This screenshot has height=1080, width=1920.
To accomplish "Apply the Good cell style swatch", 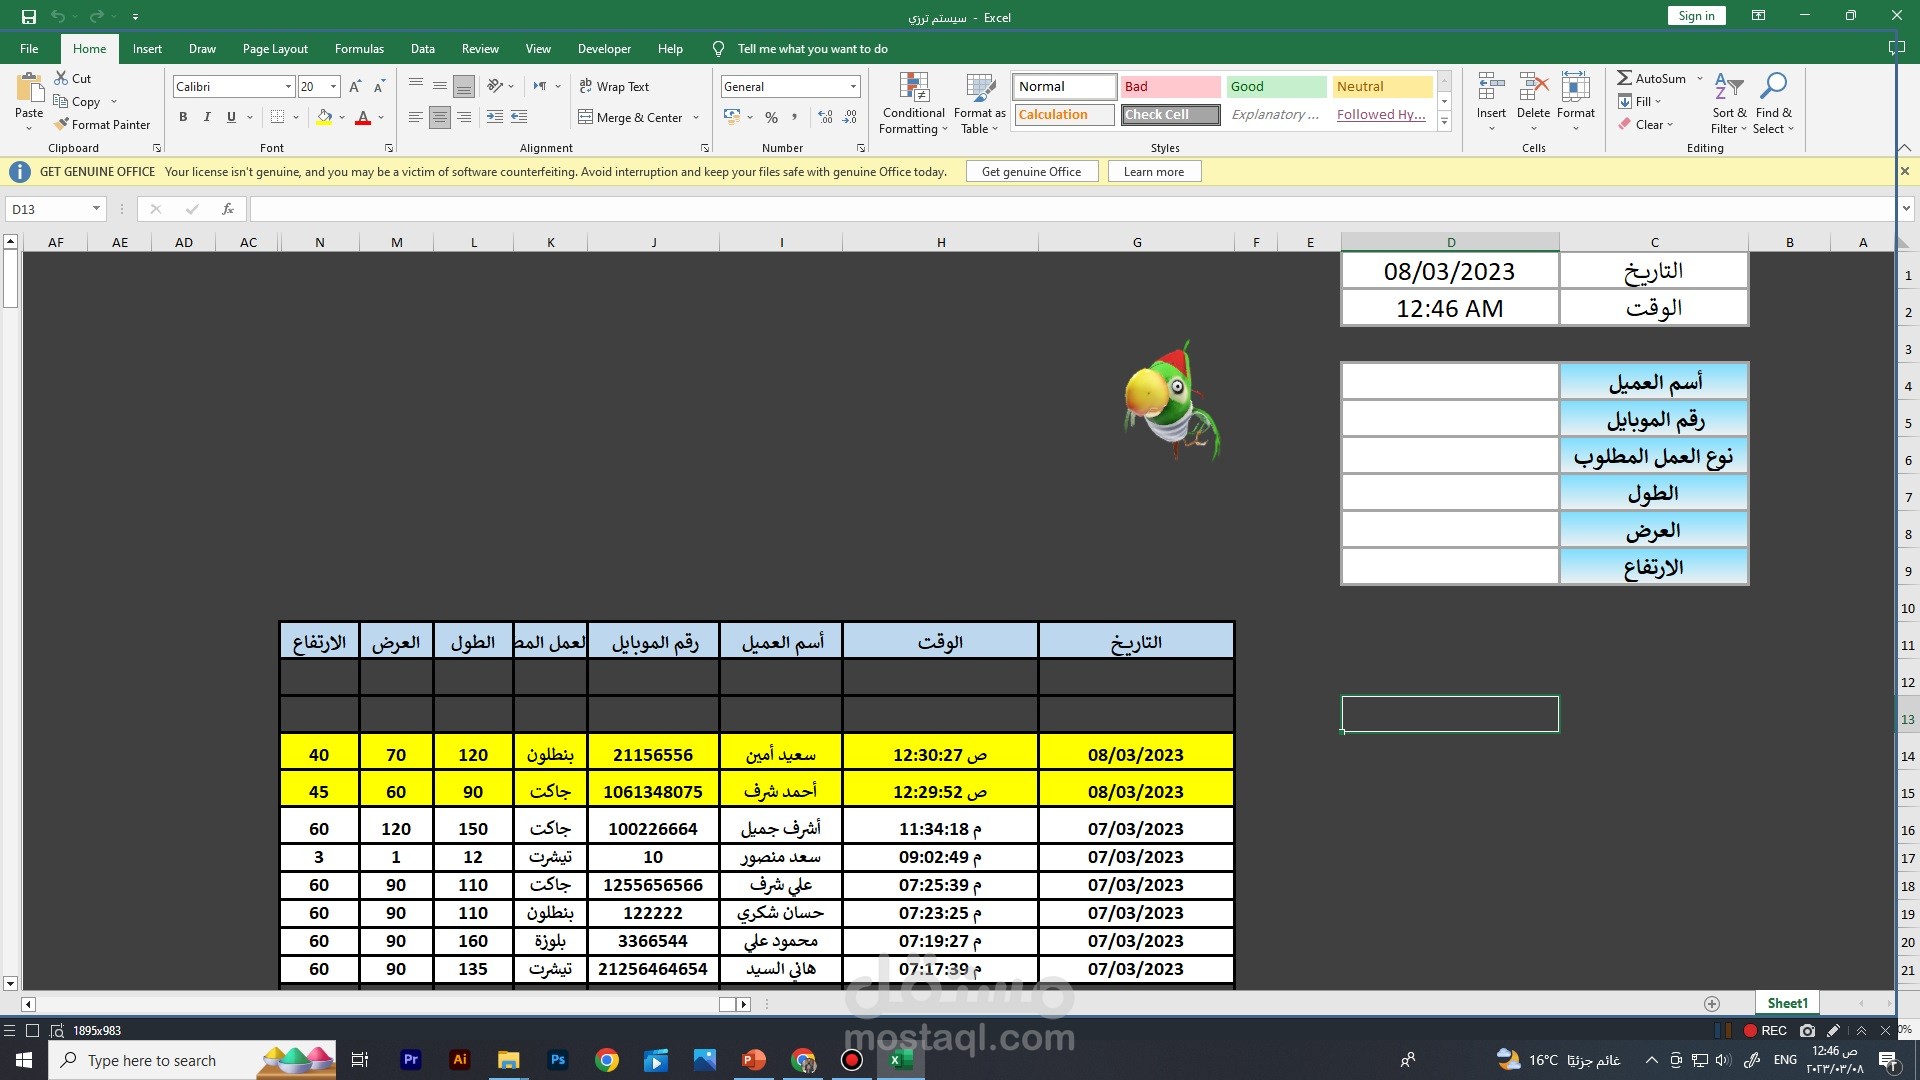I will pyautogui.click(x=1276, y=87).
